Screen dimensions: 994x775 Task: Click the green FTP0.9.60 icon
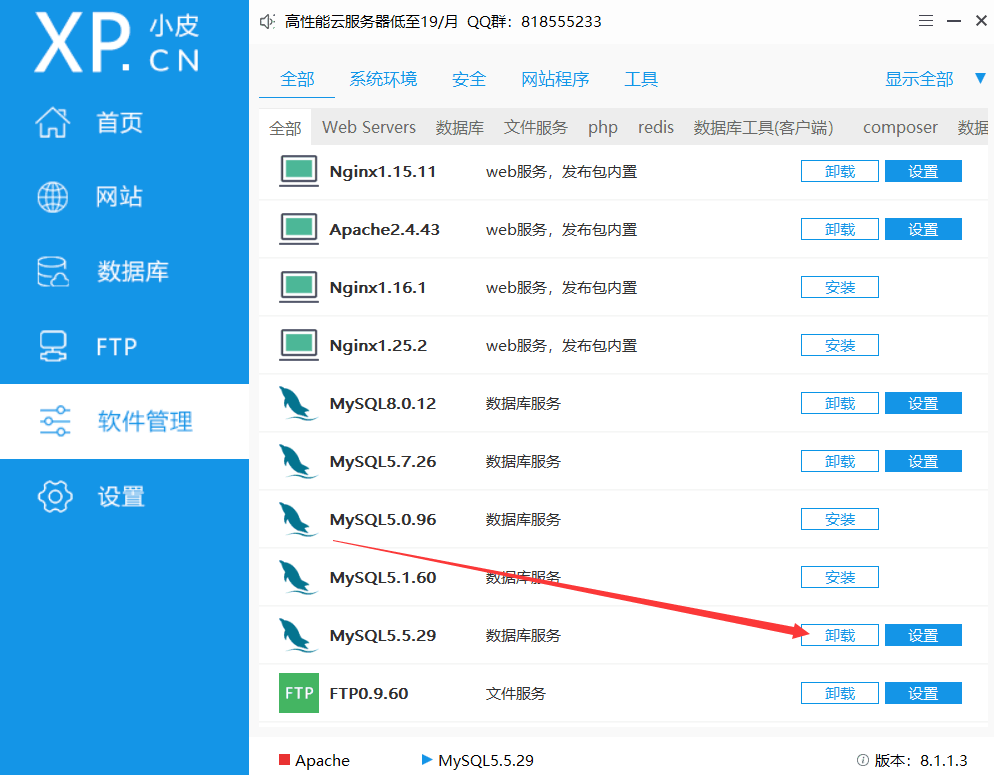tap(299, 693)
